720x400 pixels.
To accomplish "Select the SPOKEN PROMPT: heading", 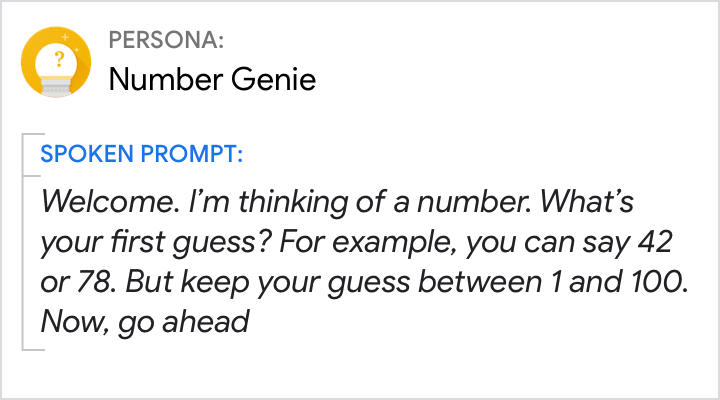I will pos(141,155).
